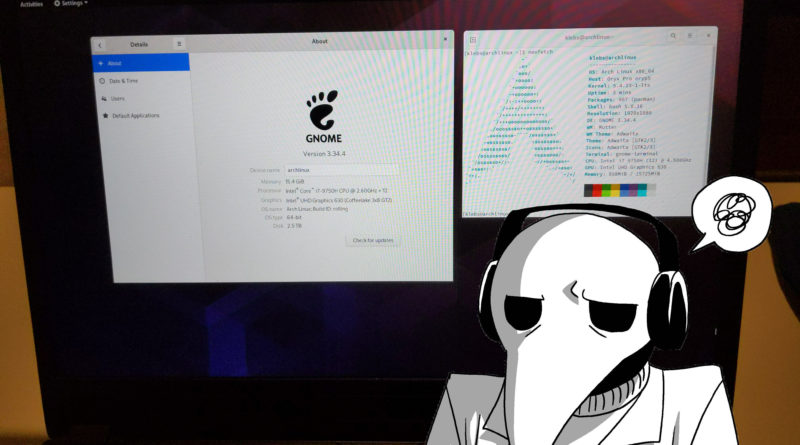Click the terminal window title text
This screenshot has width=800, height=445.
pyautogui.click(x=588, y=37)
